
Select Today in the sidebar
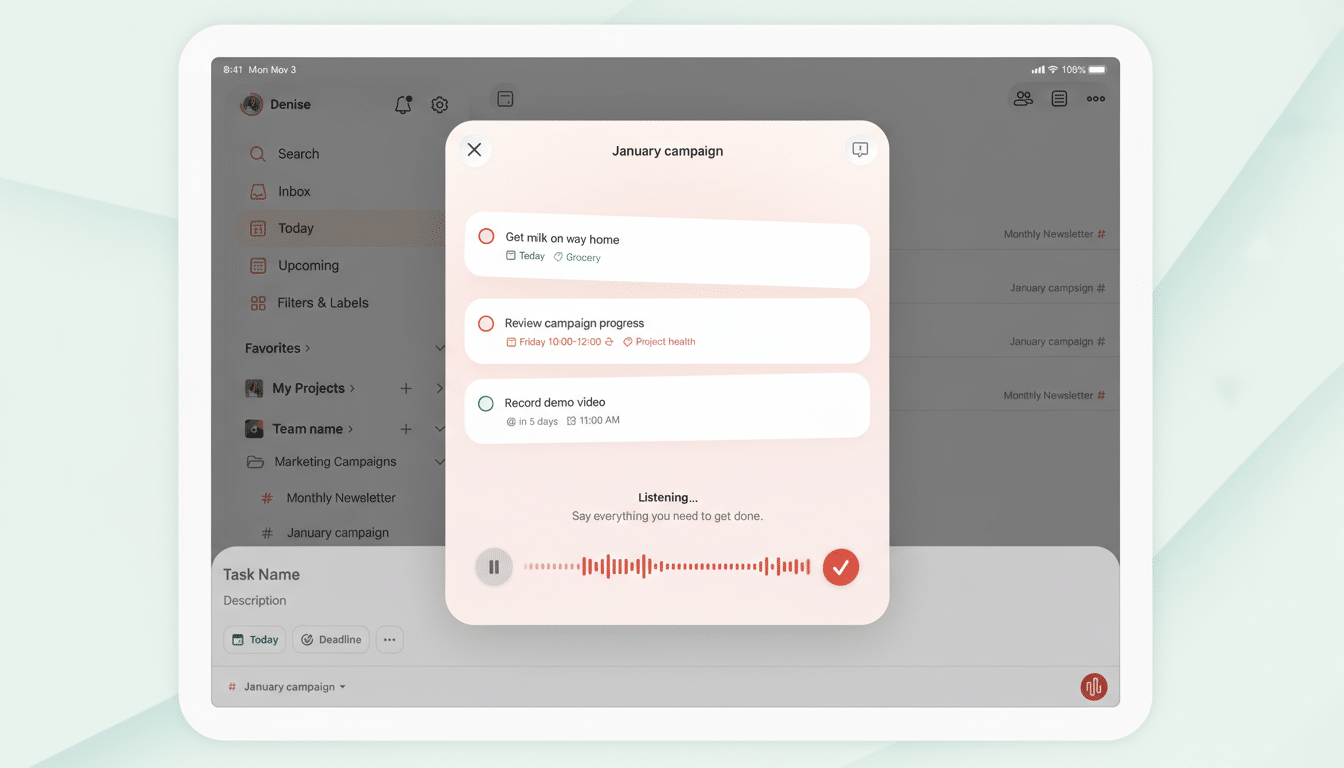coord(296,228)
